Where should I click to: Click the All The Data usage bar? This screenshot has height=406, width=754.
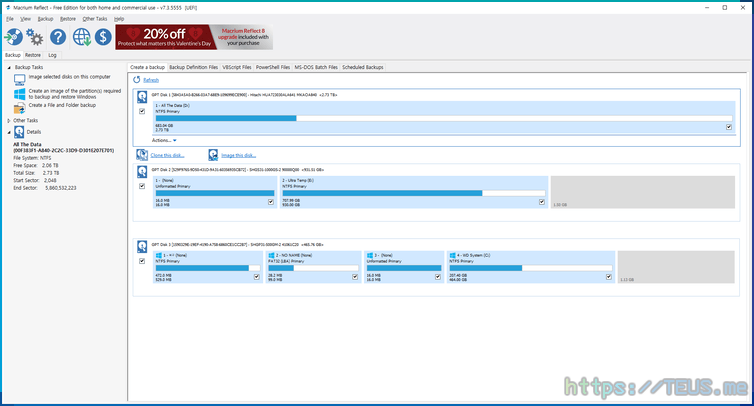click(x=443, y=118)
